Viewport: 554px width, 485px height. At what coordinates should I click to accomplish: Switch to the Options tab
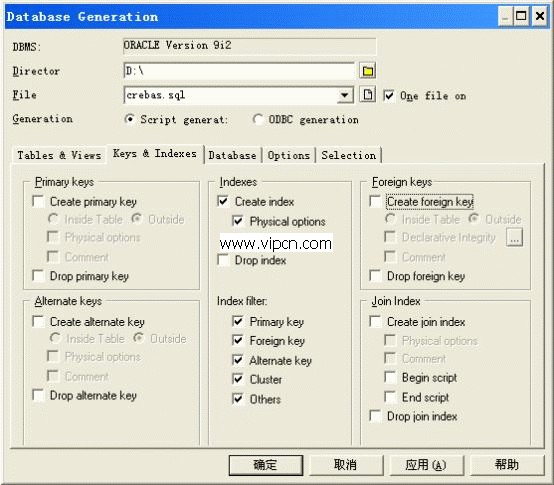288,155
